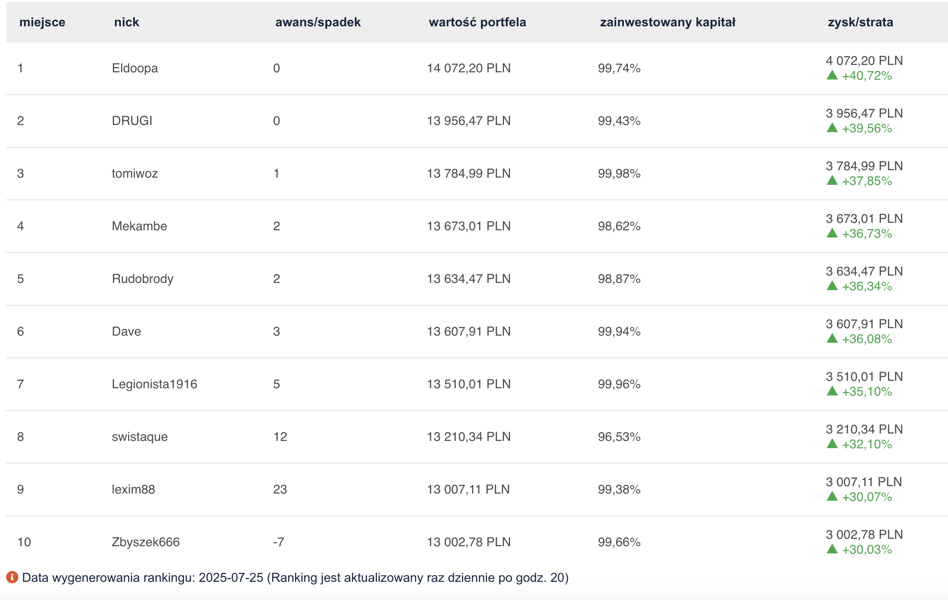Click the wartość portfela column header
Image resolution: width=948 pixels, height=600 pixels.
pyautogui.click(x=477, y=22)
